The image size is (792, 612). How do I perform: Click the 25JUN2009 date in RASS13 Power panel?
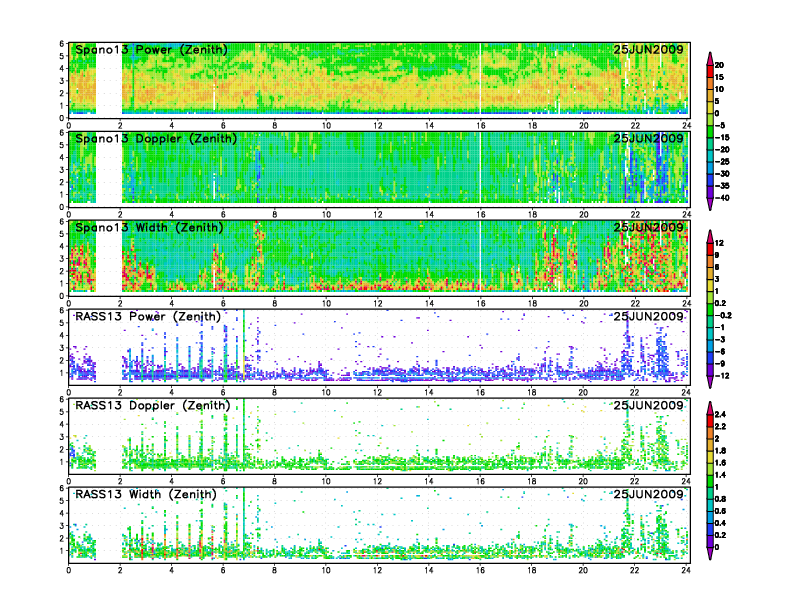[x=649, y=316]
